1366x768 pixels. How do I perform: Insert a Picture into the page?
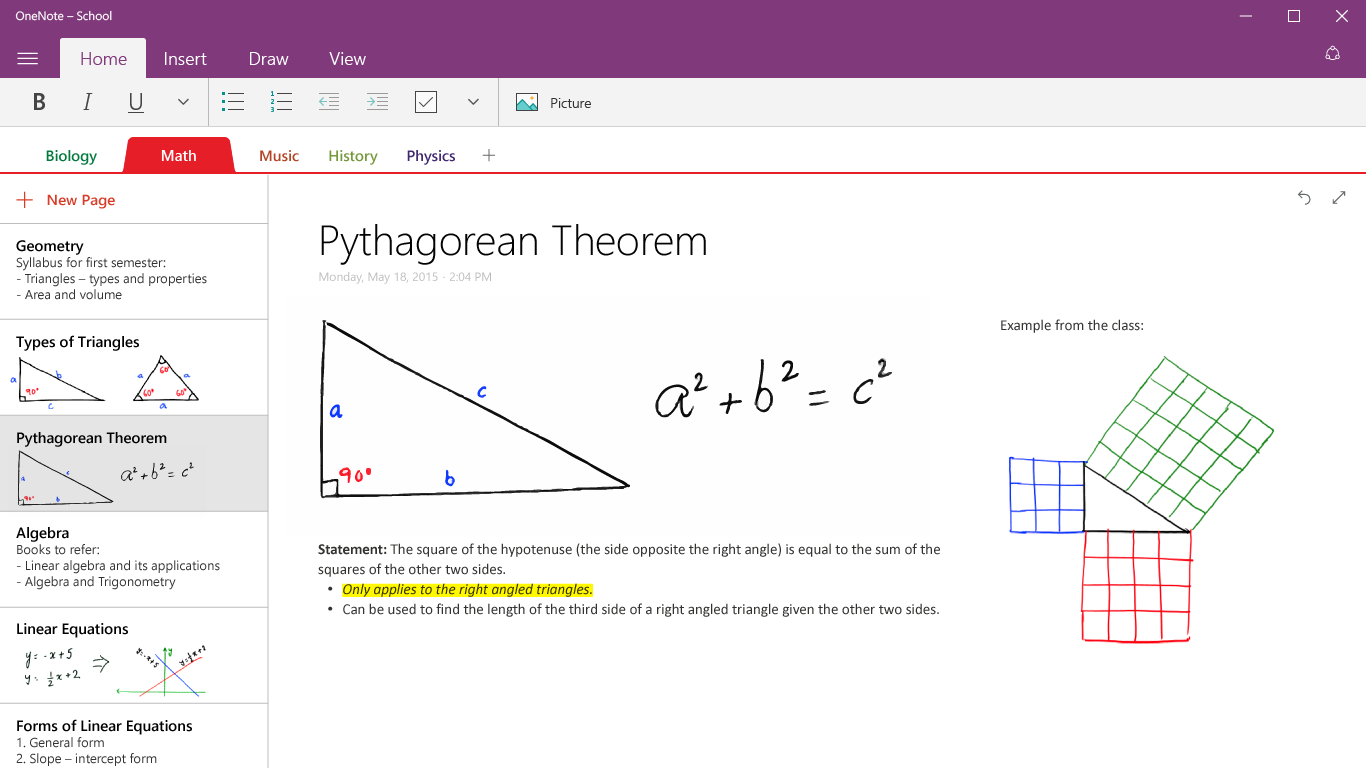[x=553, y=101]
